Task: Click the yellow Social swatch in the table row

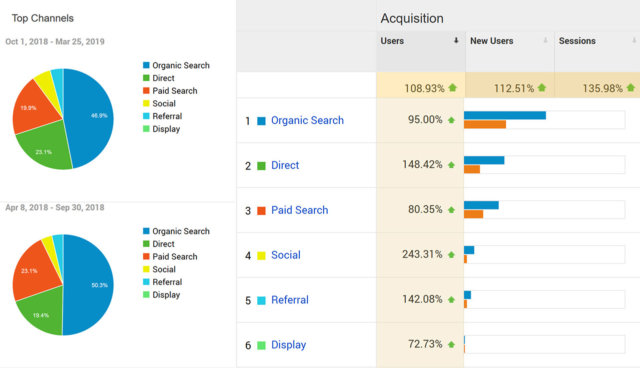Action: pyautogui.click(x=261, y=255)
